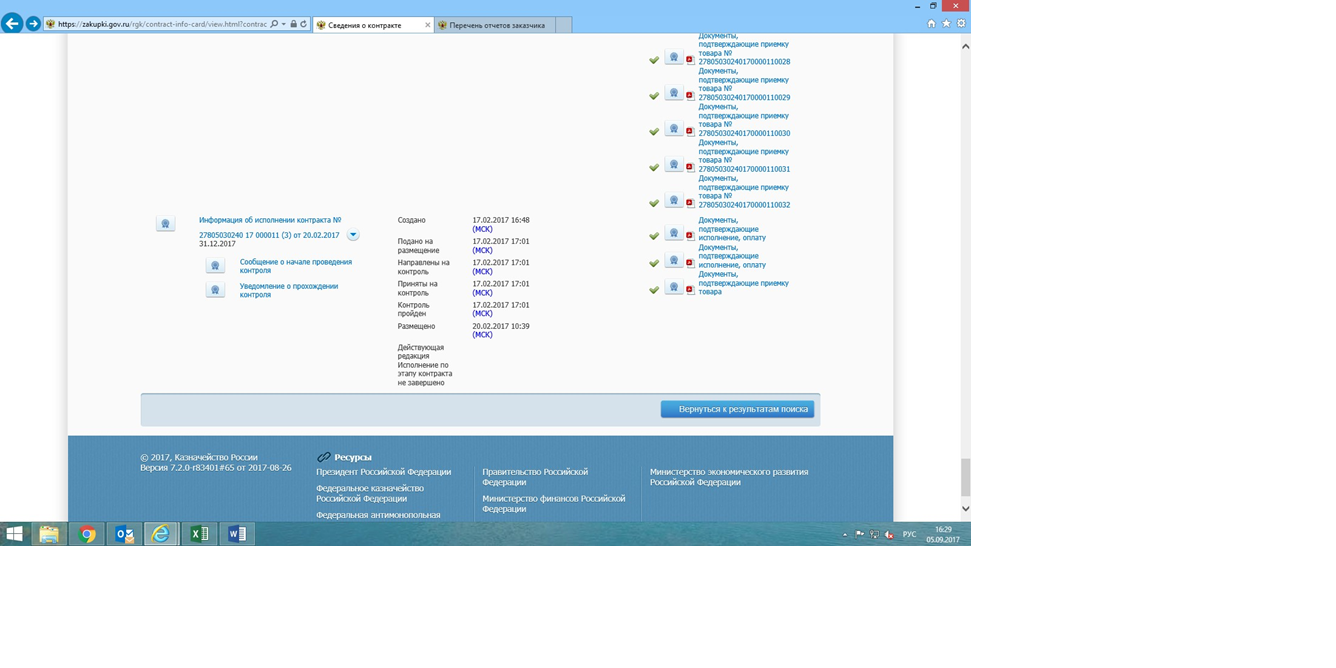Download PDF icon of document №27805030240170000110028

click(690, 60)
